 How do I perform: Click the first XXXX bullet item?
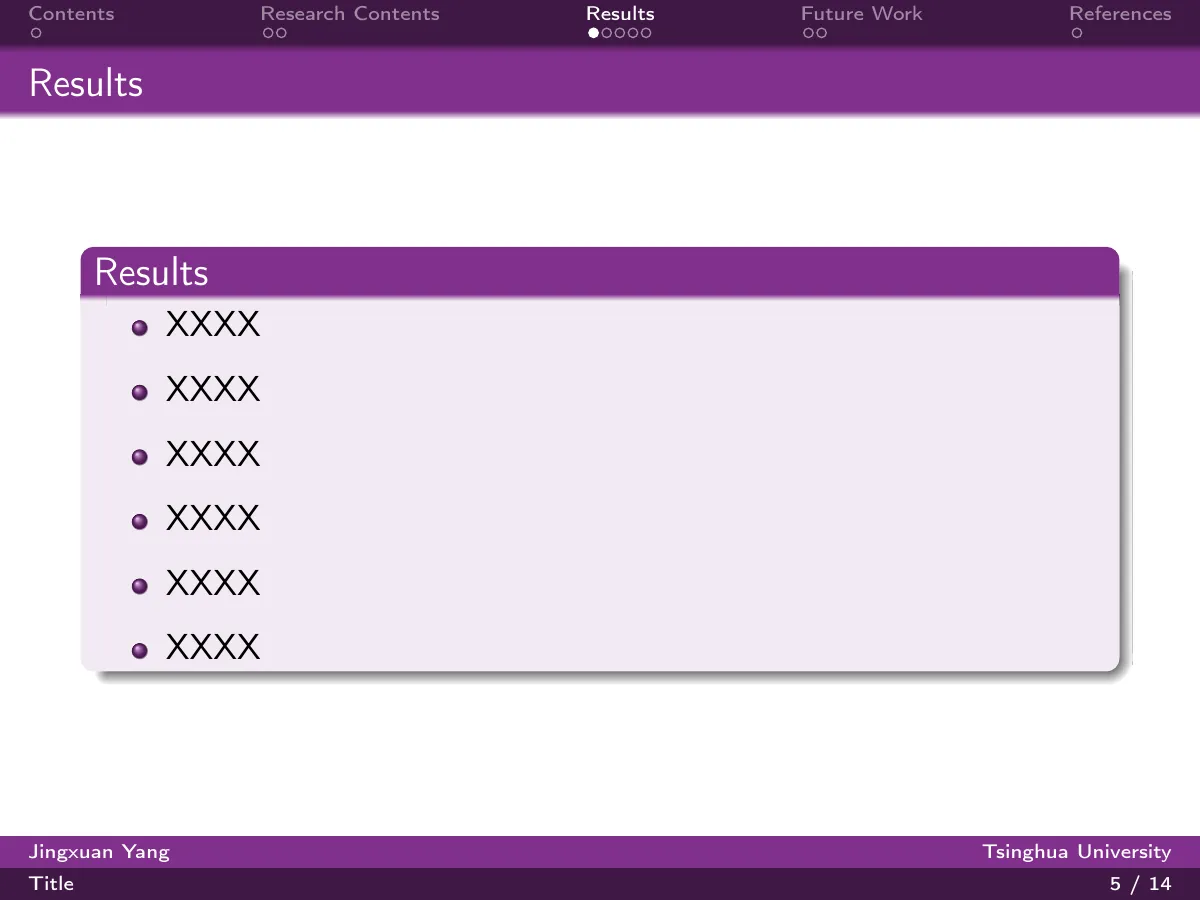pos(213,325)
